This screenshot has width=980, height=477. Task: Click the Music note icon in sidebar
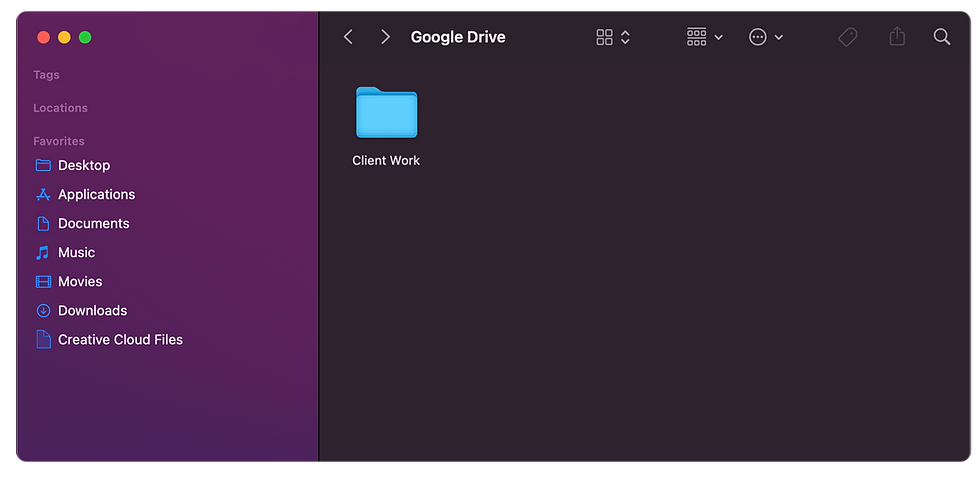(x=42, y=253)
